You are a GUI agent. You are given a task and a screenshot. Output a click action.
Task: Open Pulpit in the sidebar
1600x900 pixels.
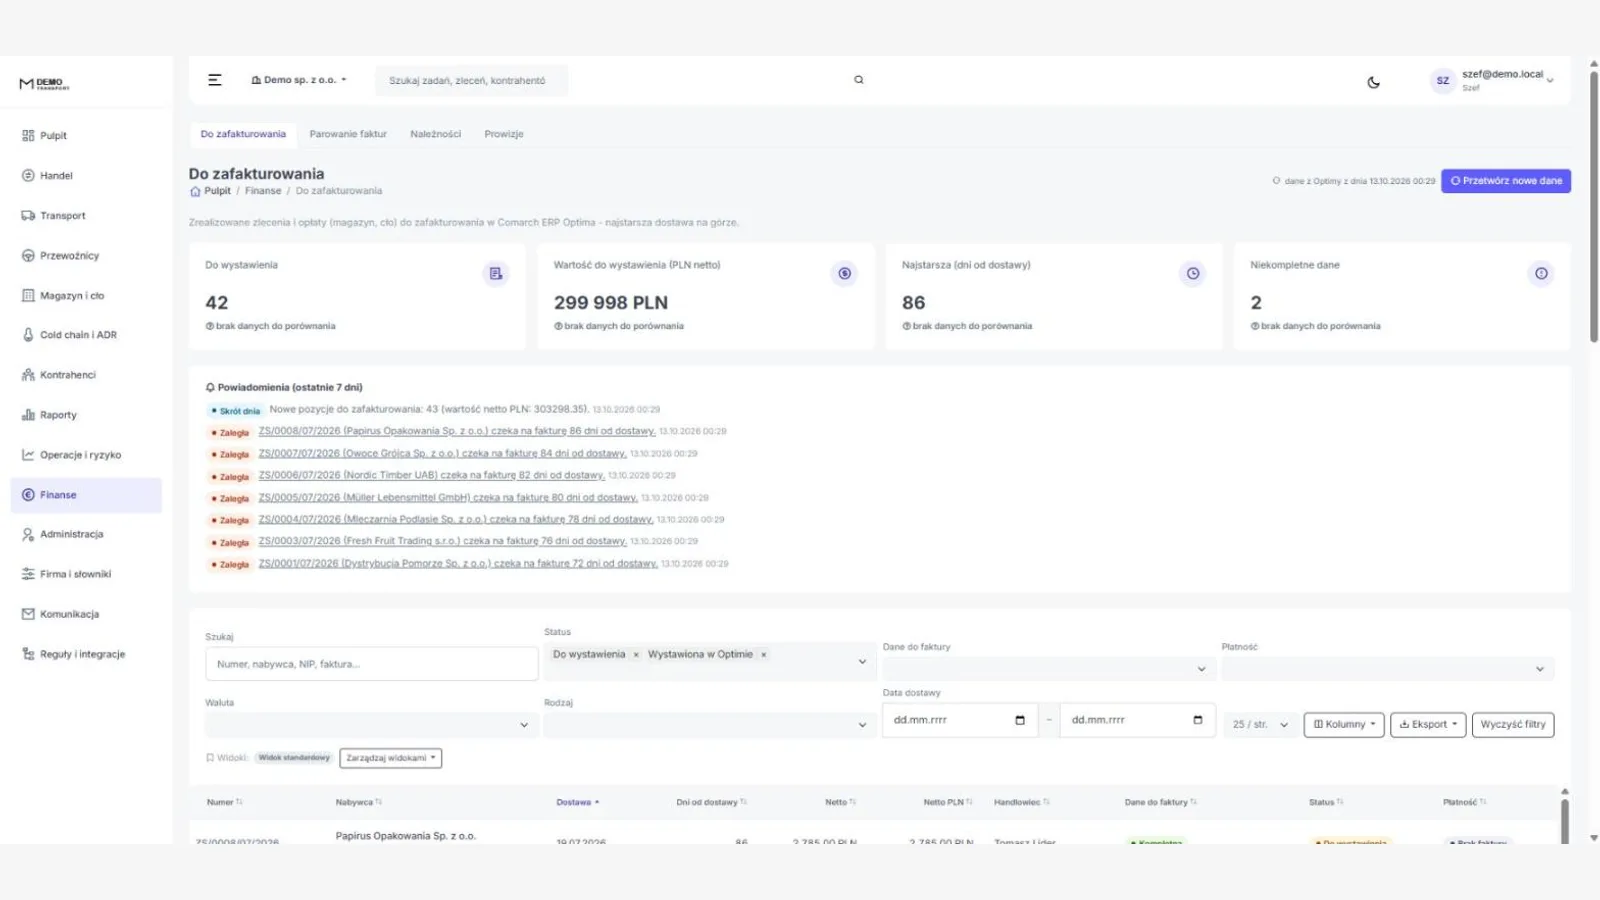[x=86, y=136]
